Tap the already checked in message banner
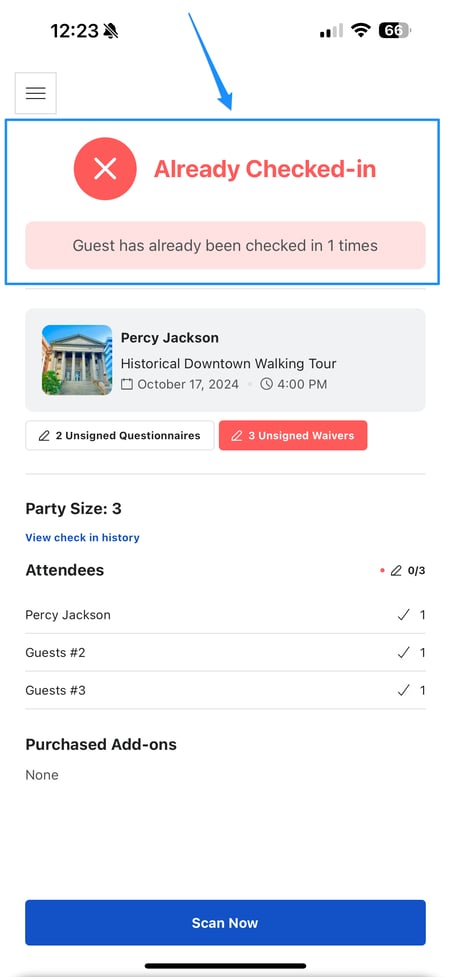The width and height of the screenshot is (451, 977). pos(225,245)
